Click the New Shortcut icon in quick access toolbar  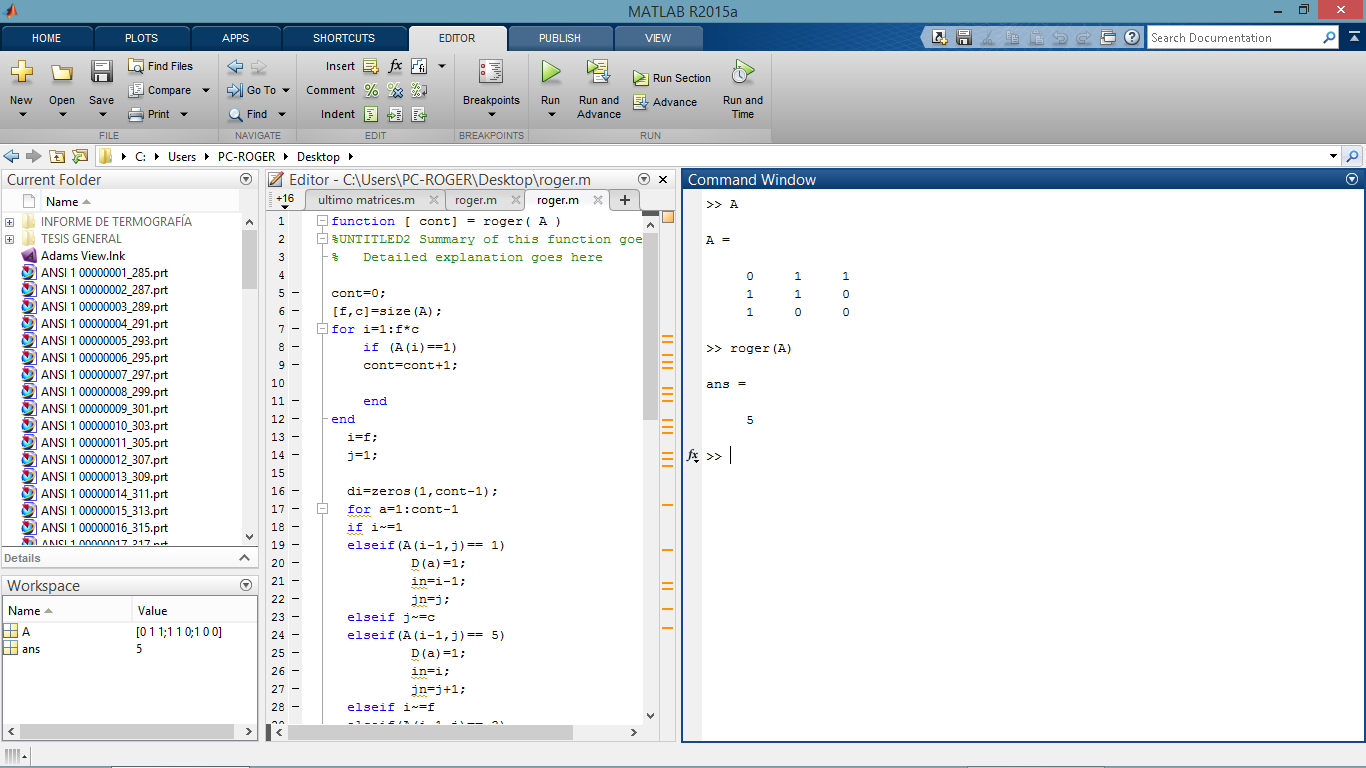[939, 38]
